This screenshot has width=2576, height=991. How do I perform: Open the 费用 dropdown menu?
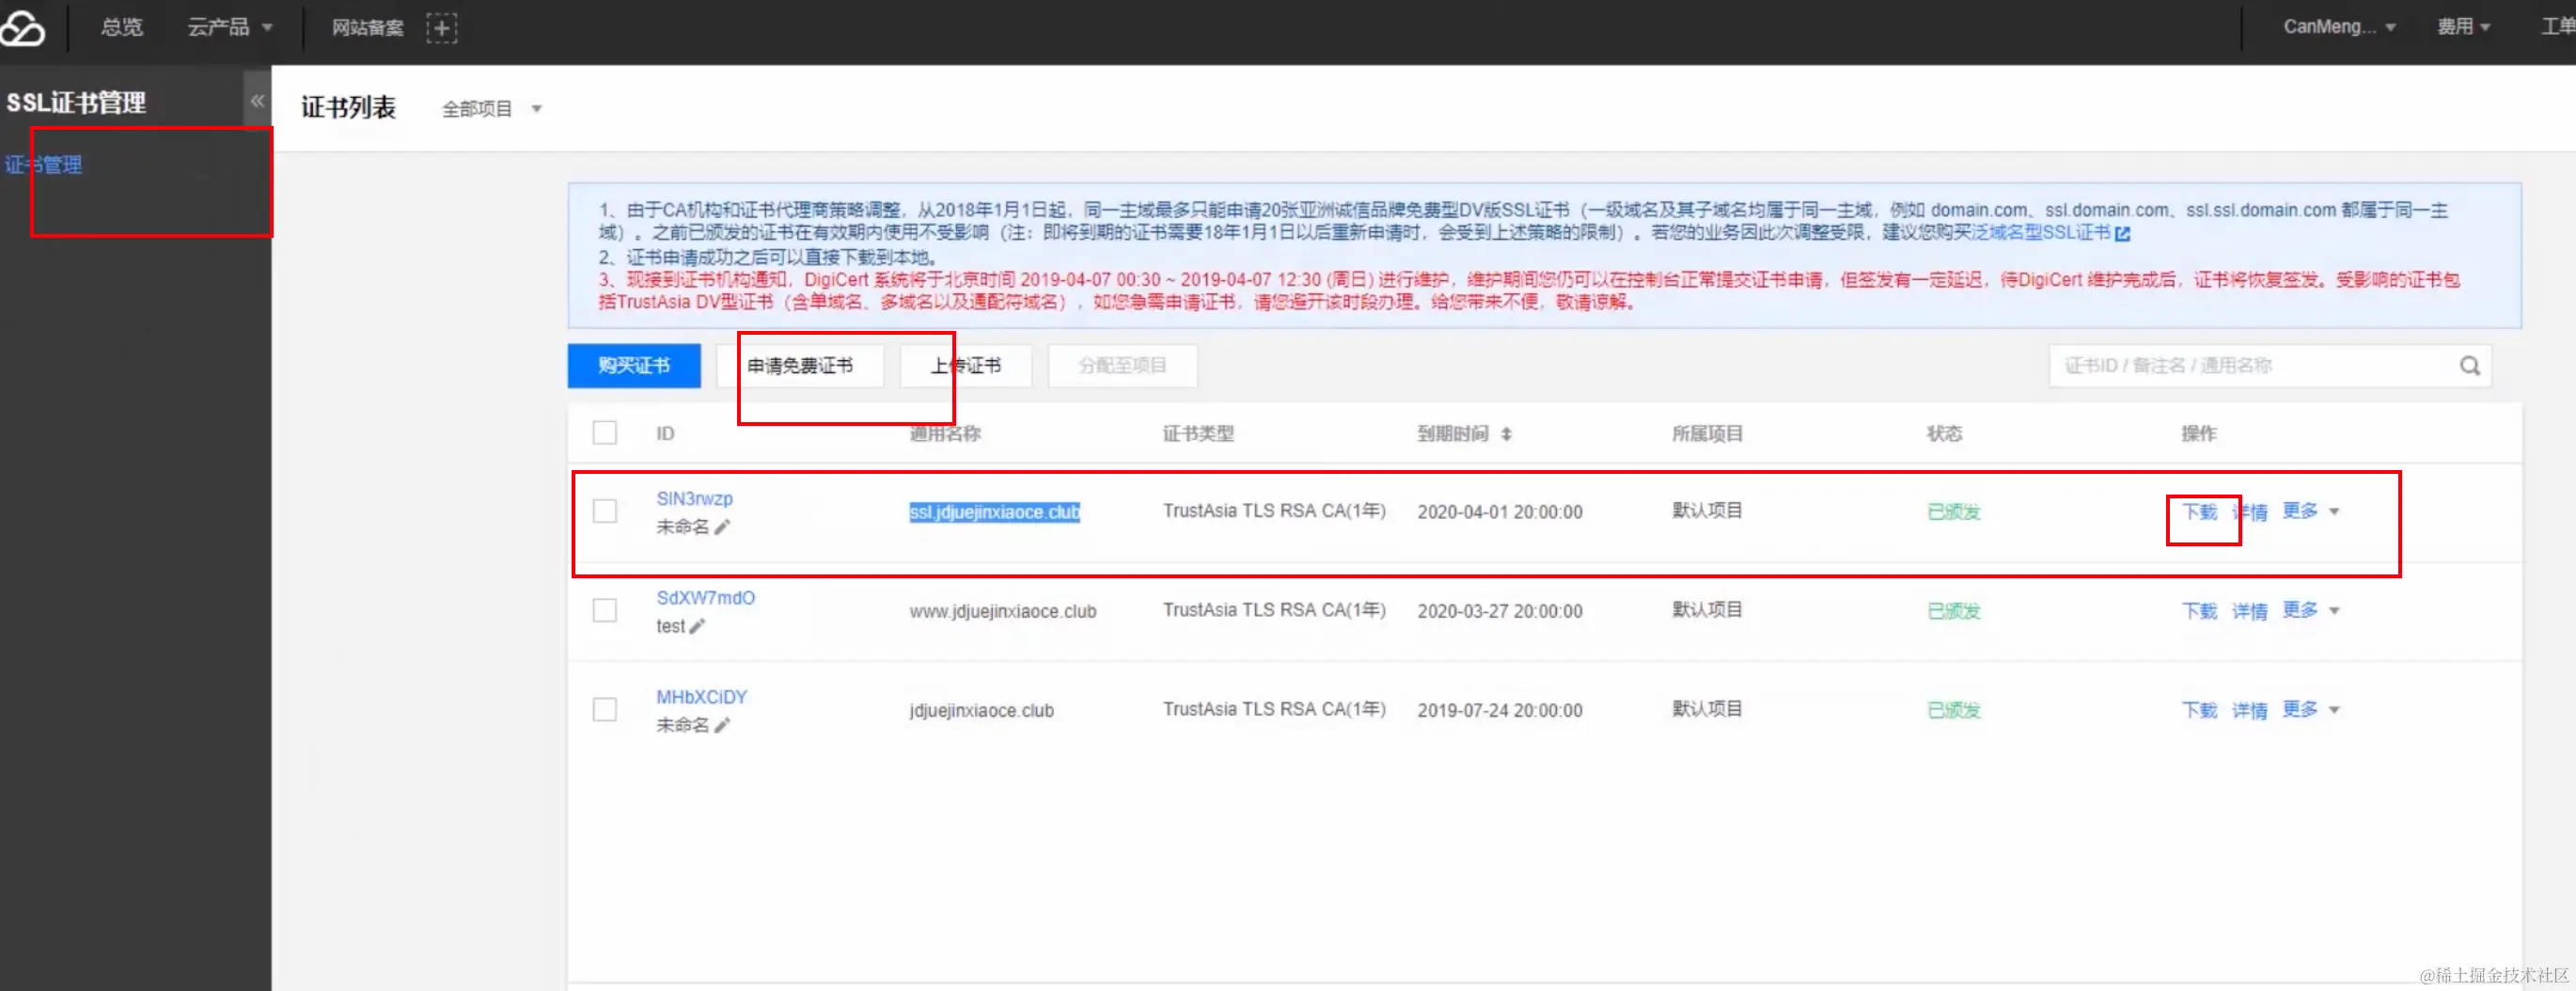(2463, 27)
